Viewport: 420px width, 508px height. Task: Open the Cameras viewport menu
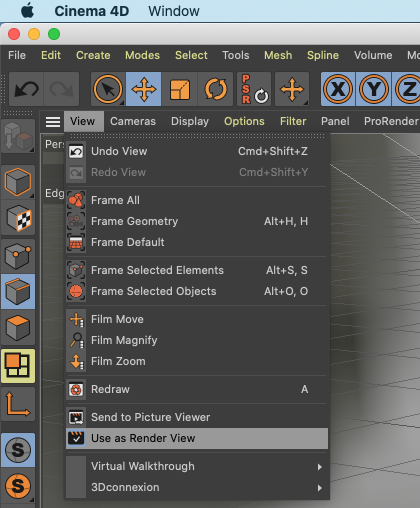(x=133, y=121)
